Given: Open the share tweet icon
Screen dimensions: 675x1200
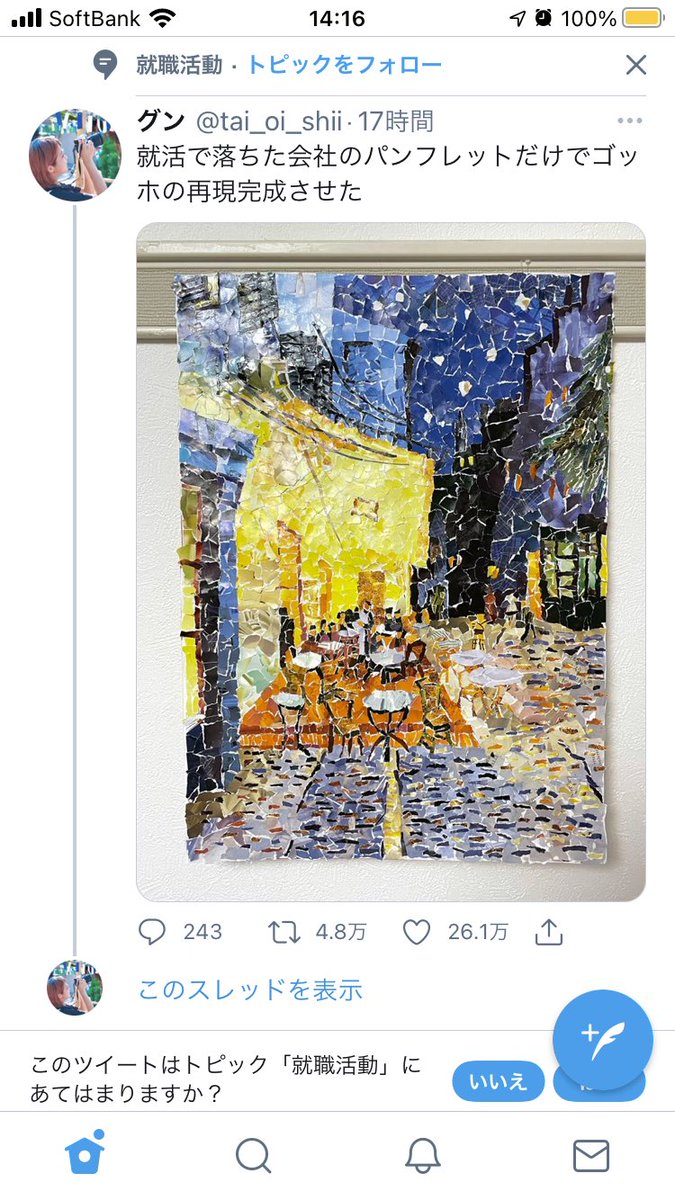Looking at the screenshot, I should coord(549,932).
